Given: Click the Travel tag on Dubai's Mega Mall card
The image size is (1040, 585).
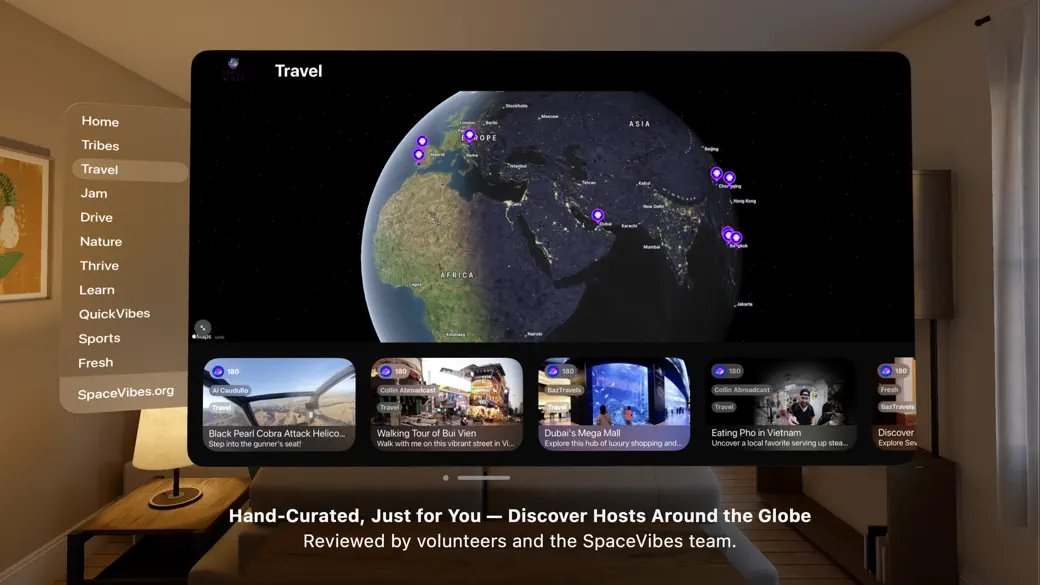Looking at the screenshot, I should (x=557, y=407).
